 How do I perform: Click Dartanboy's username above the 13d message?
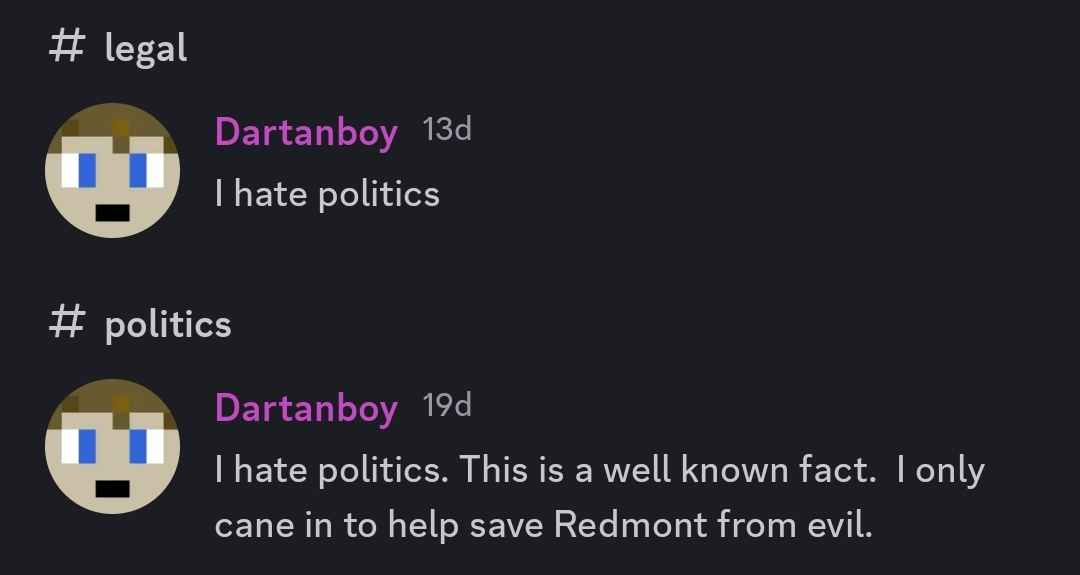tap(306, 131)
